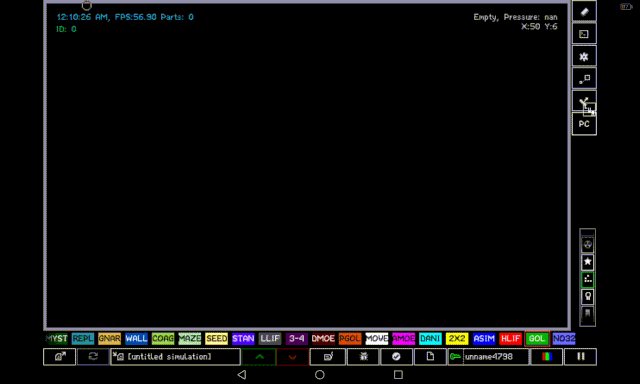
Task: Open the radioactive elements category
Action: point(587,245)
